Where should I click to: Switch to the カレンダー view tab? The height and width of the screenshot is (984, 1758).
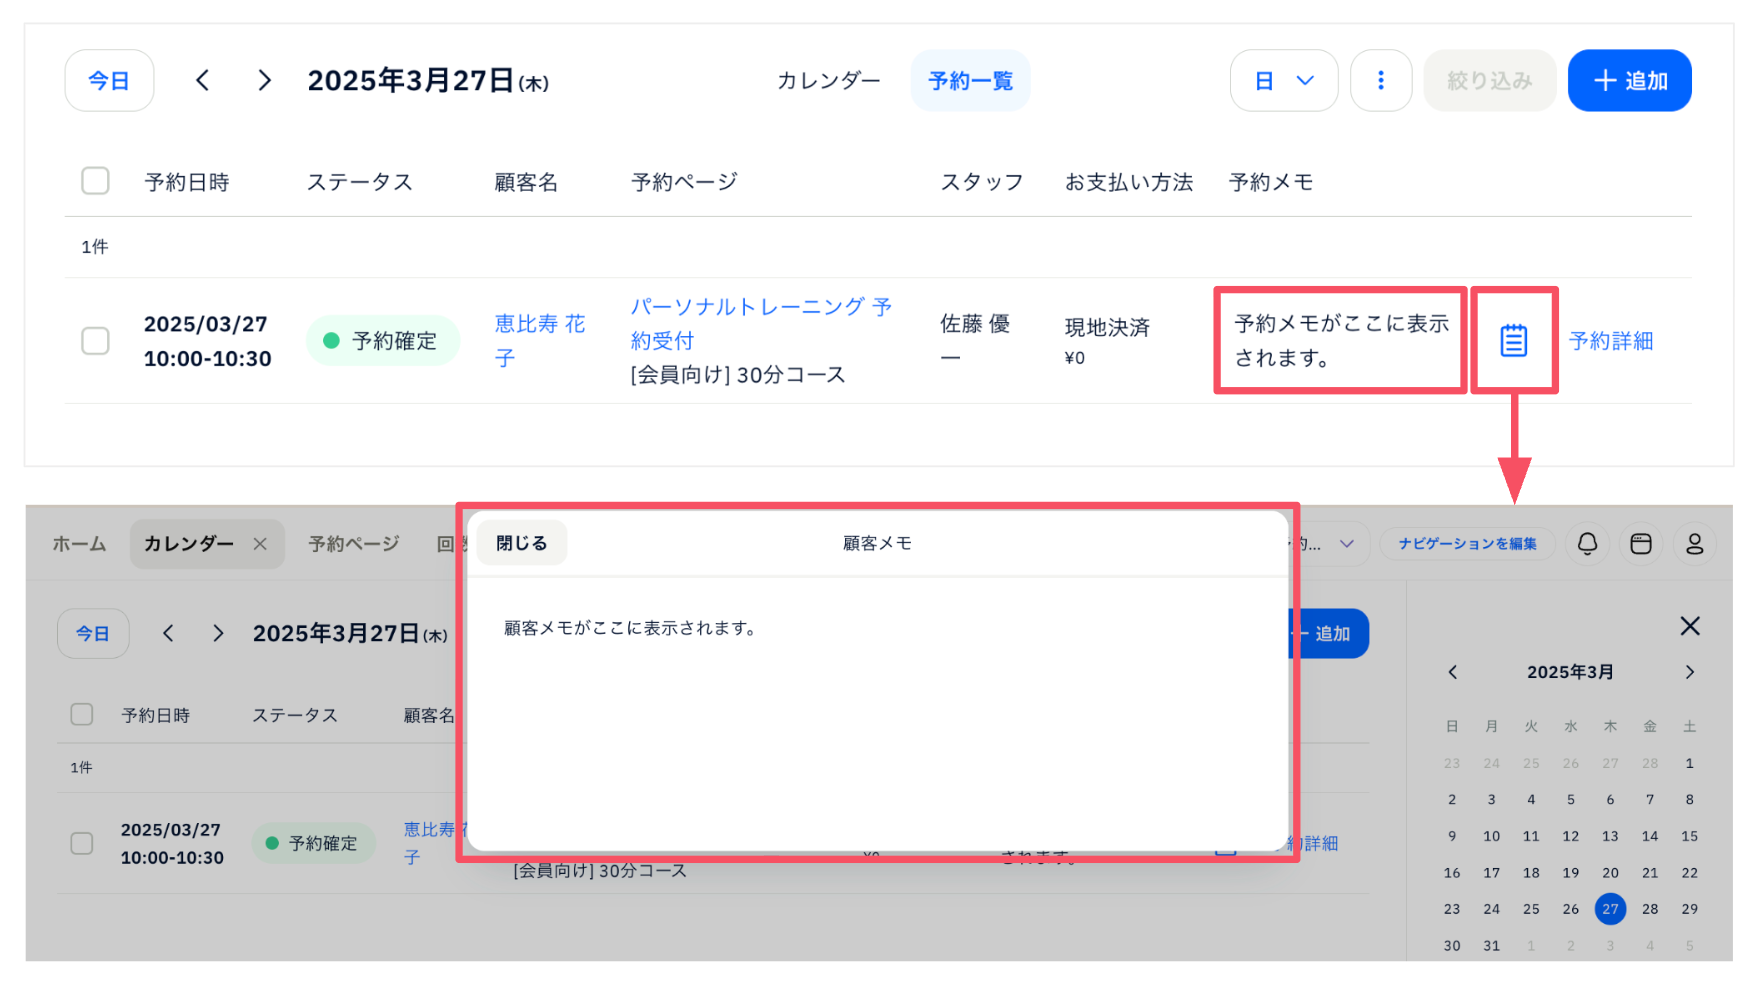(x=828, y=81)
